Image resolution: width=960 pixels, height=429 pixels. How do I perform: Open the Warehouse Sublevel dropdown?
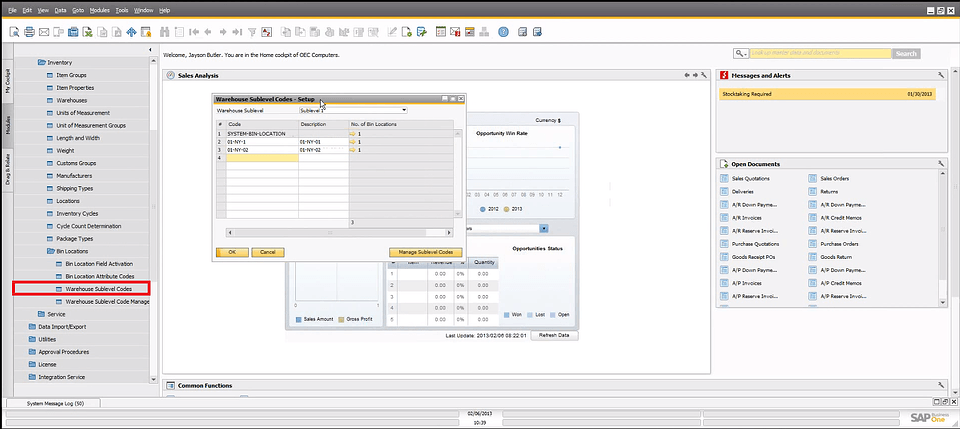click(x=404, y=110)
